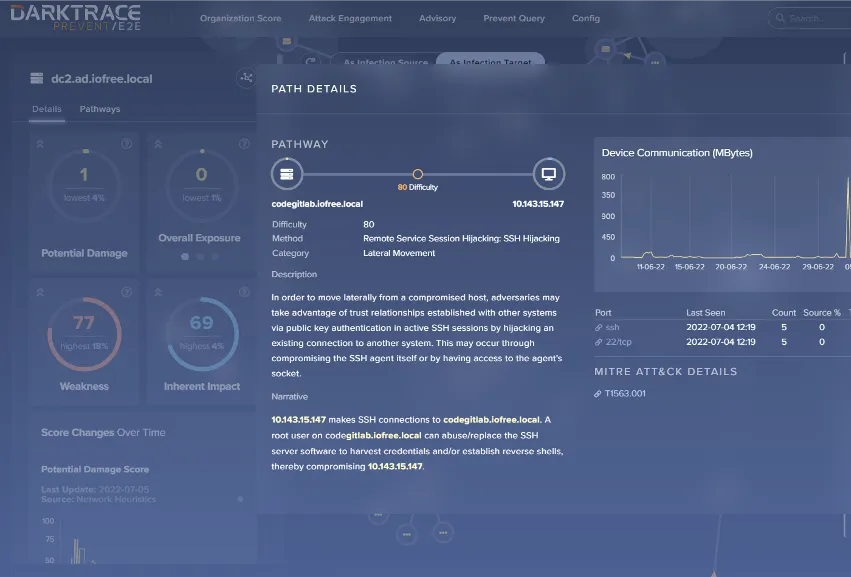Click the network graph icon next to device name
The image size is (851, 577).
[246, 78]
